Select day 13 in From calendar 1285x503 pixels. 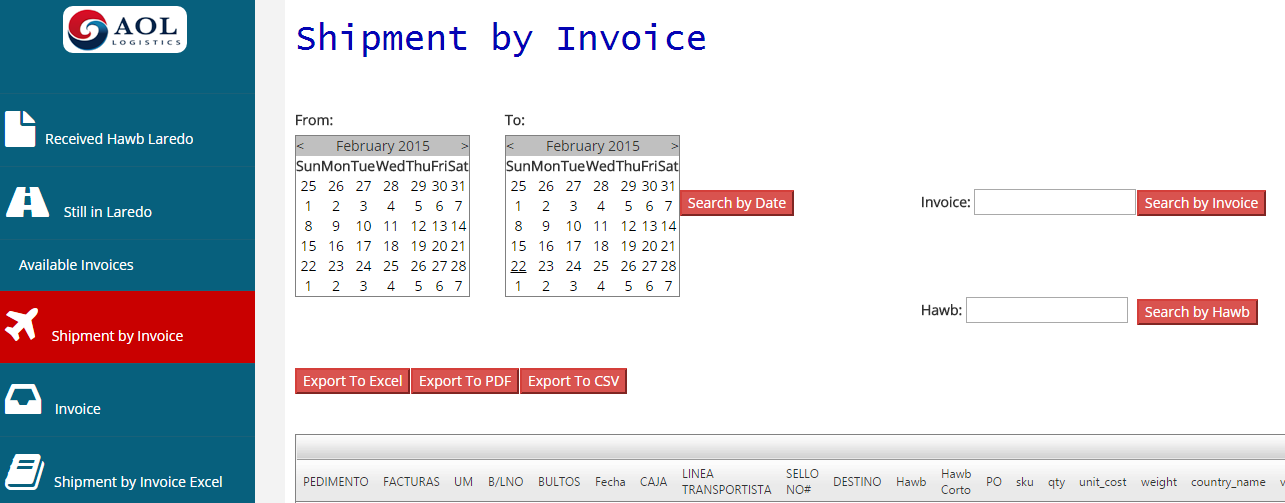click(439, 226)
